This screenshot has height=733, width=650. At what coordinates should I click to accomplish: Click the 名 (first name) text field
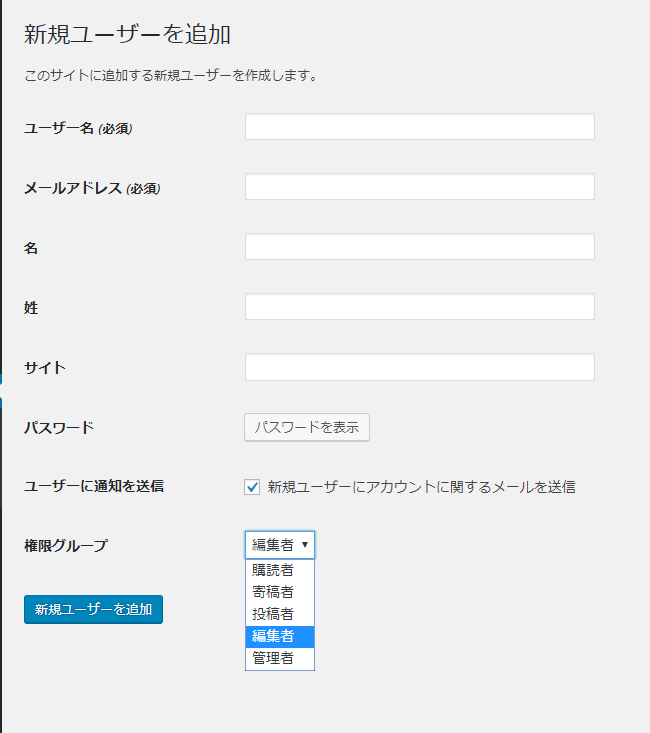(419, 247)
